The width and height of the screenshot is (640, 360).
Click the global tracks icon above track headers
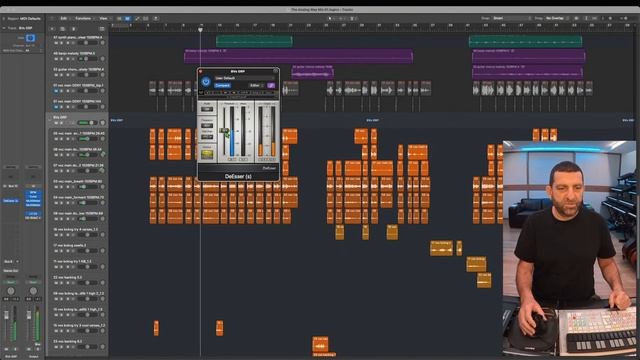(102, 29)
